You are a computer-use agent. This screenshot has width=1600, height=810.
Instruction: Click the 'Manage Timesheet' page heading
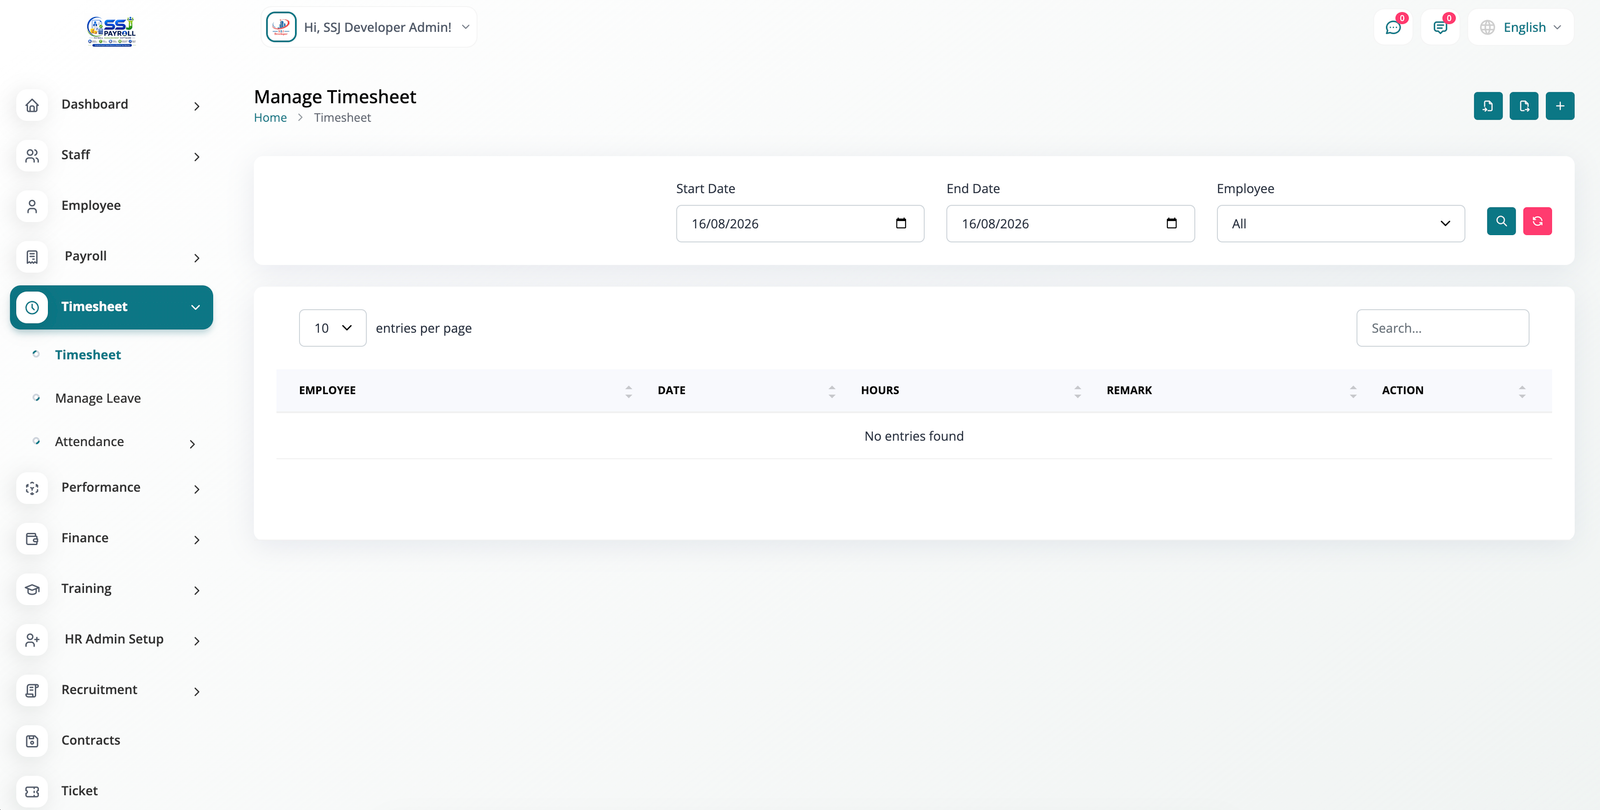335,97
